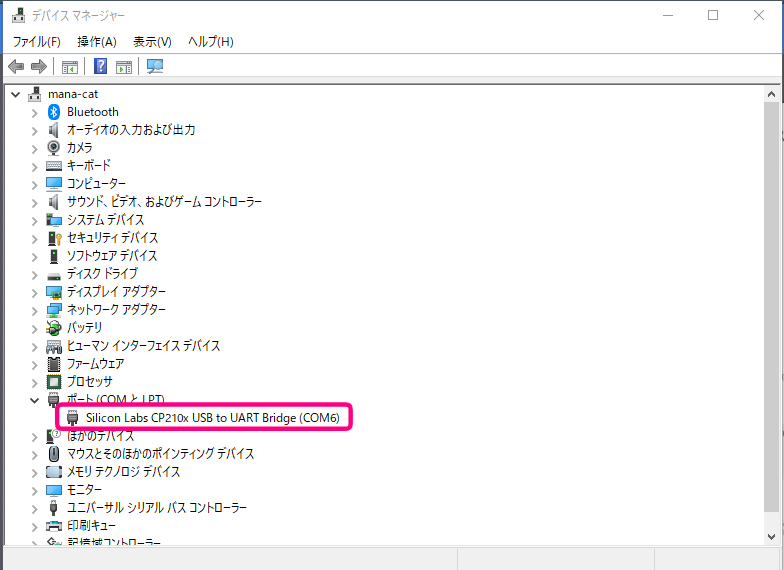Expand the カメラ category

pyautogui.click(x=34, y=148)
